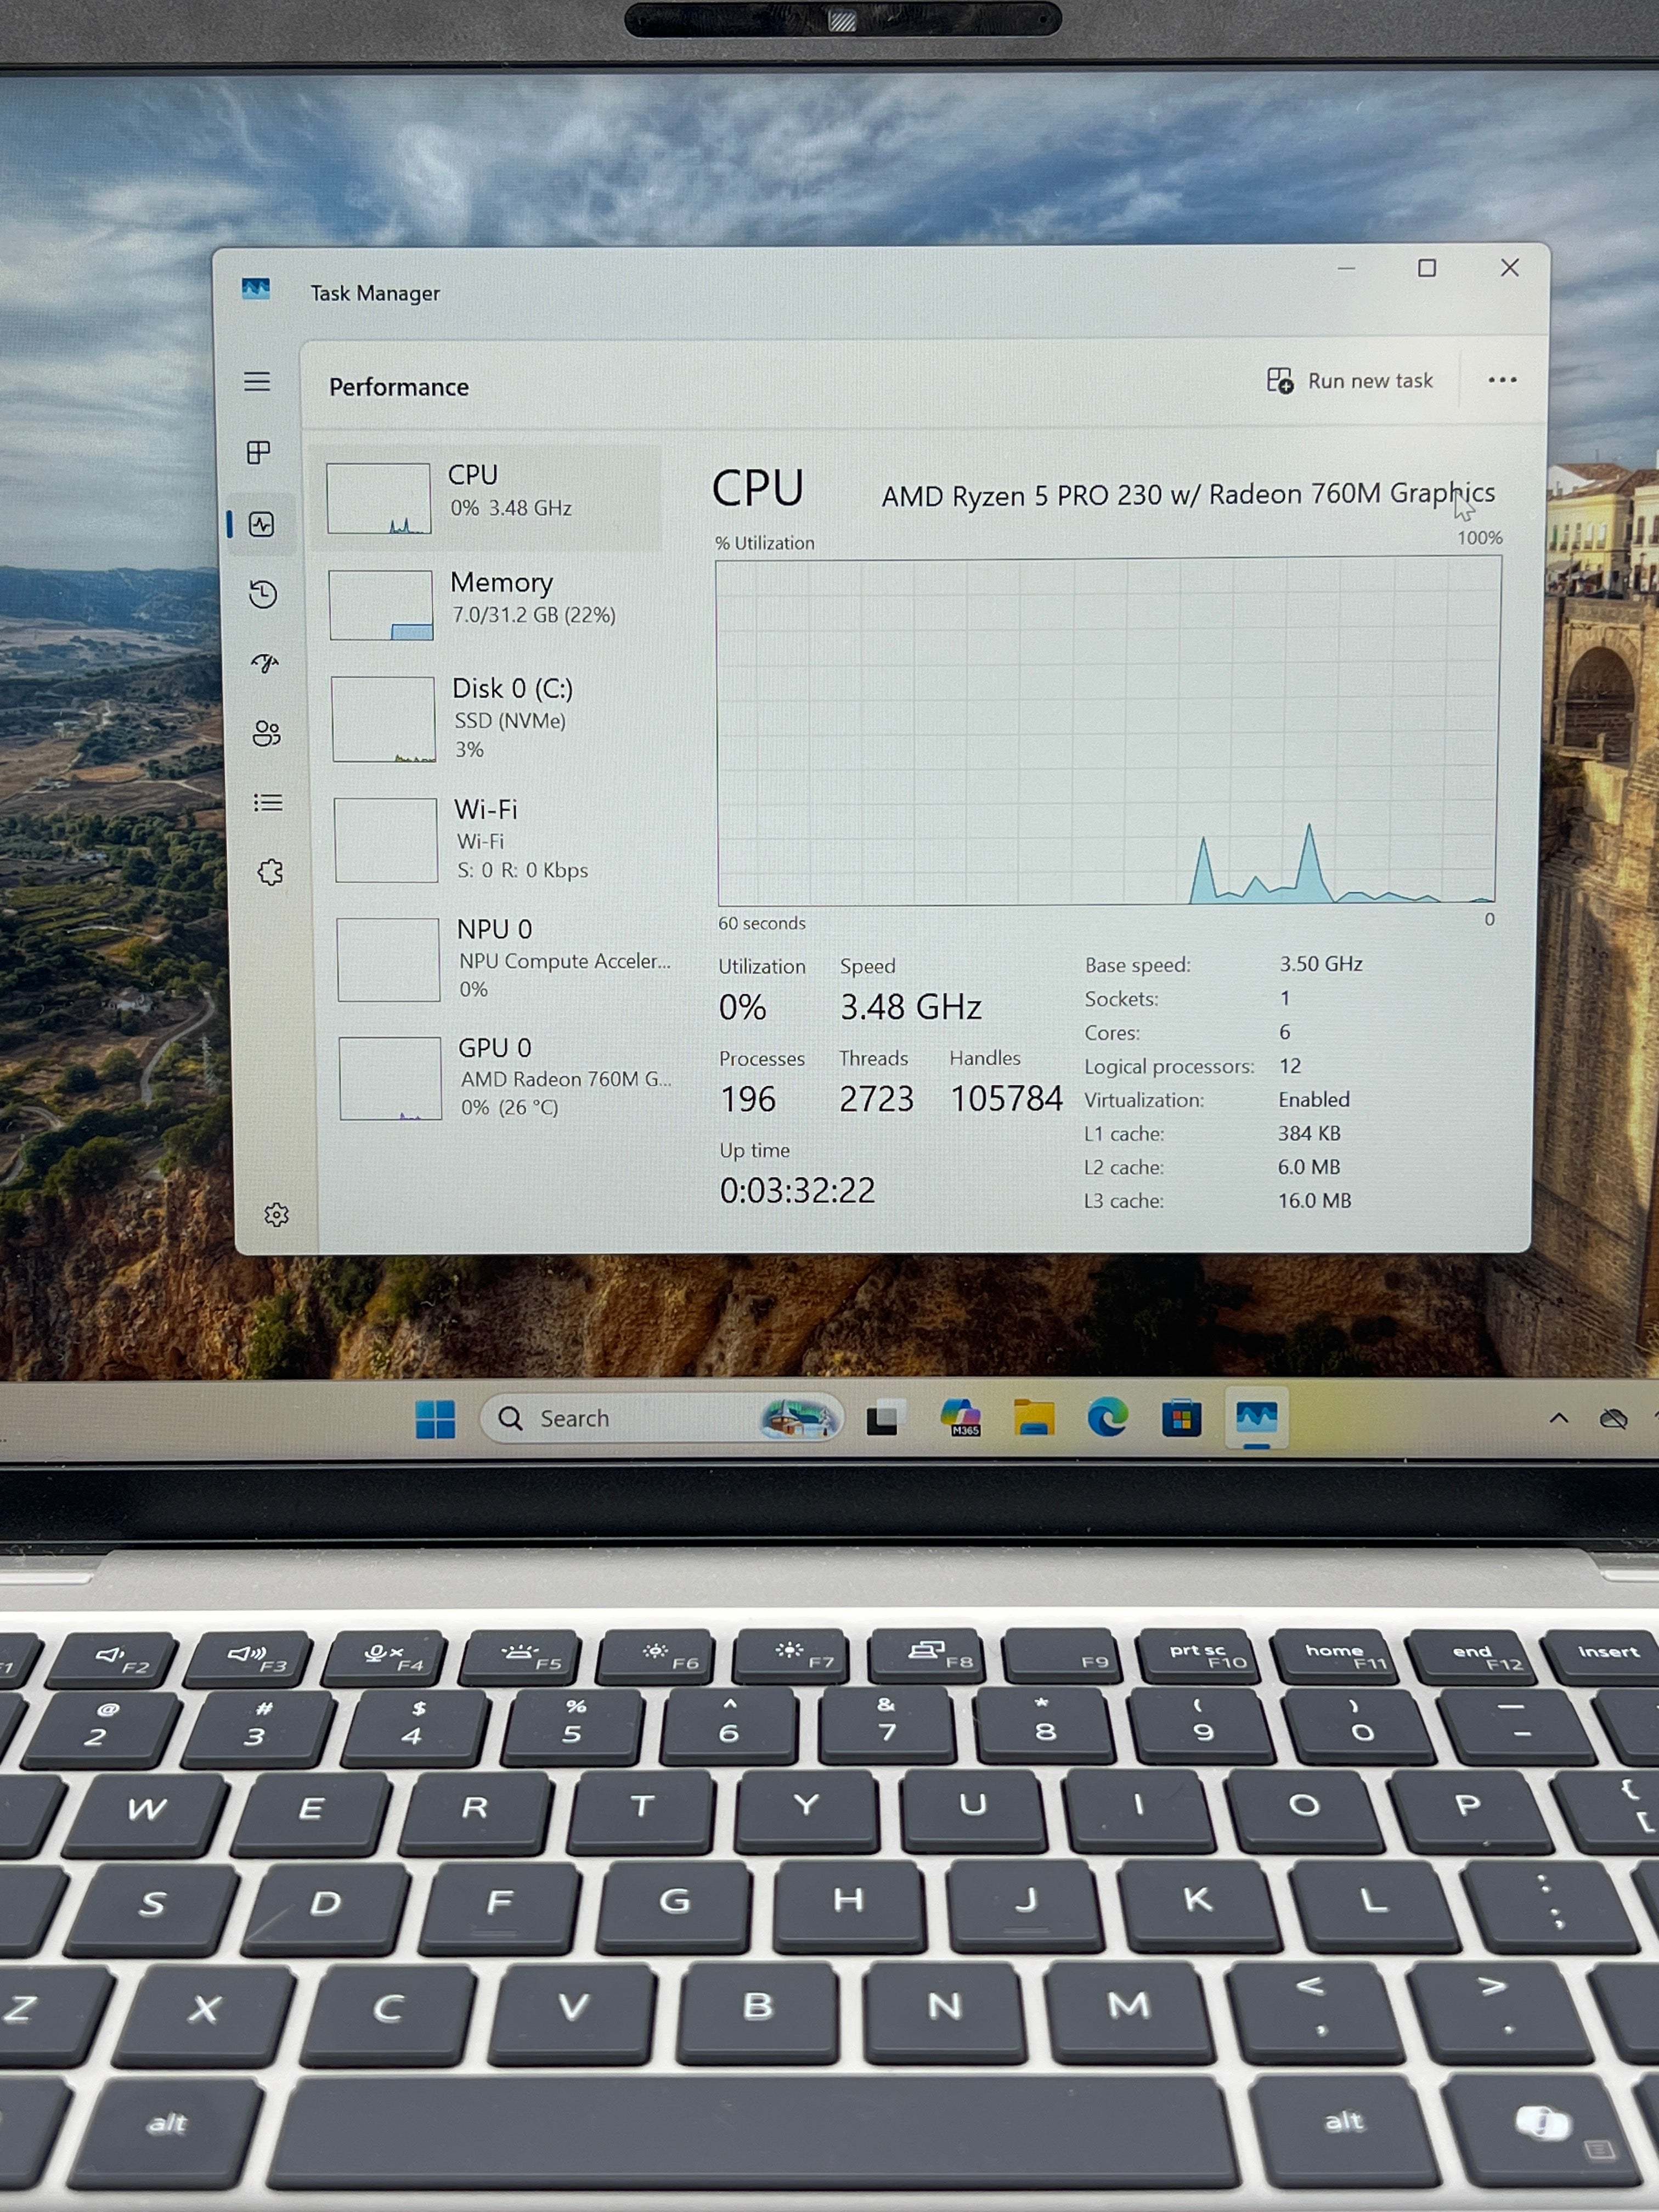Click the CPU mini graph thumbnail
This screenshot has width=1659, height=2212.
(379, 498)
